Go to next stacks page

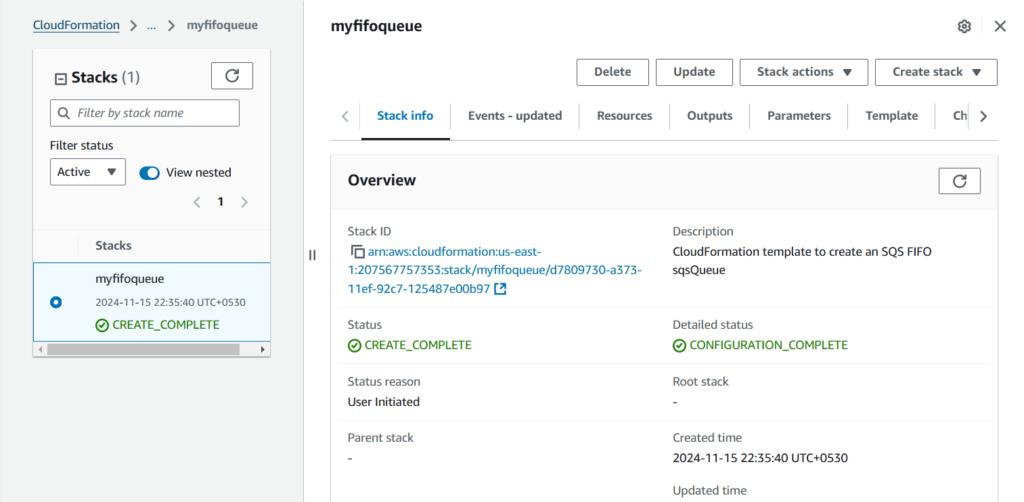tap(245, 202)
